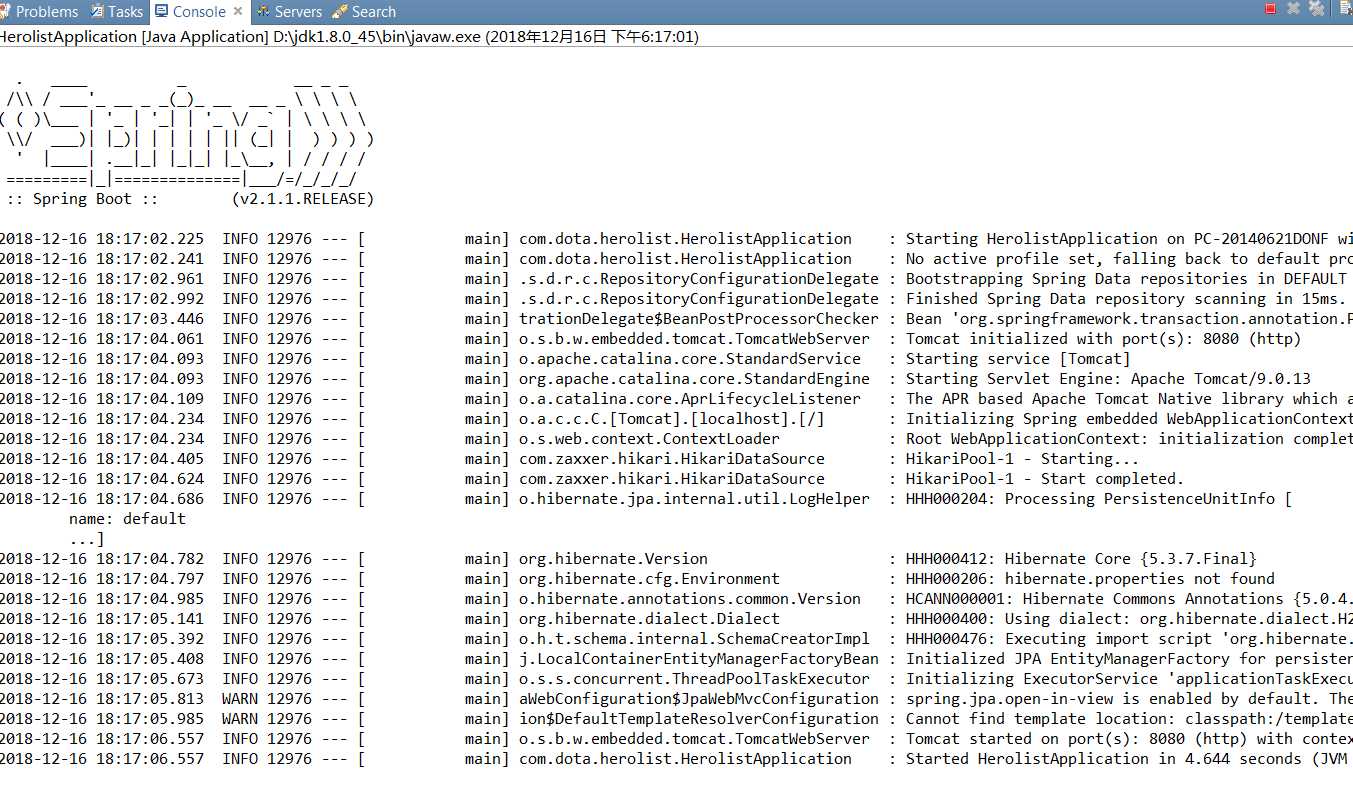Screen dimensions: 1353x790
Task: Click 'j.LocalContainerEntityManagerFactoryBean' logger name
Action: [699, 659]
